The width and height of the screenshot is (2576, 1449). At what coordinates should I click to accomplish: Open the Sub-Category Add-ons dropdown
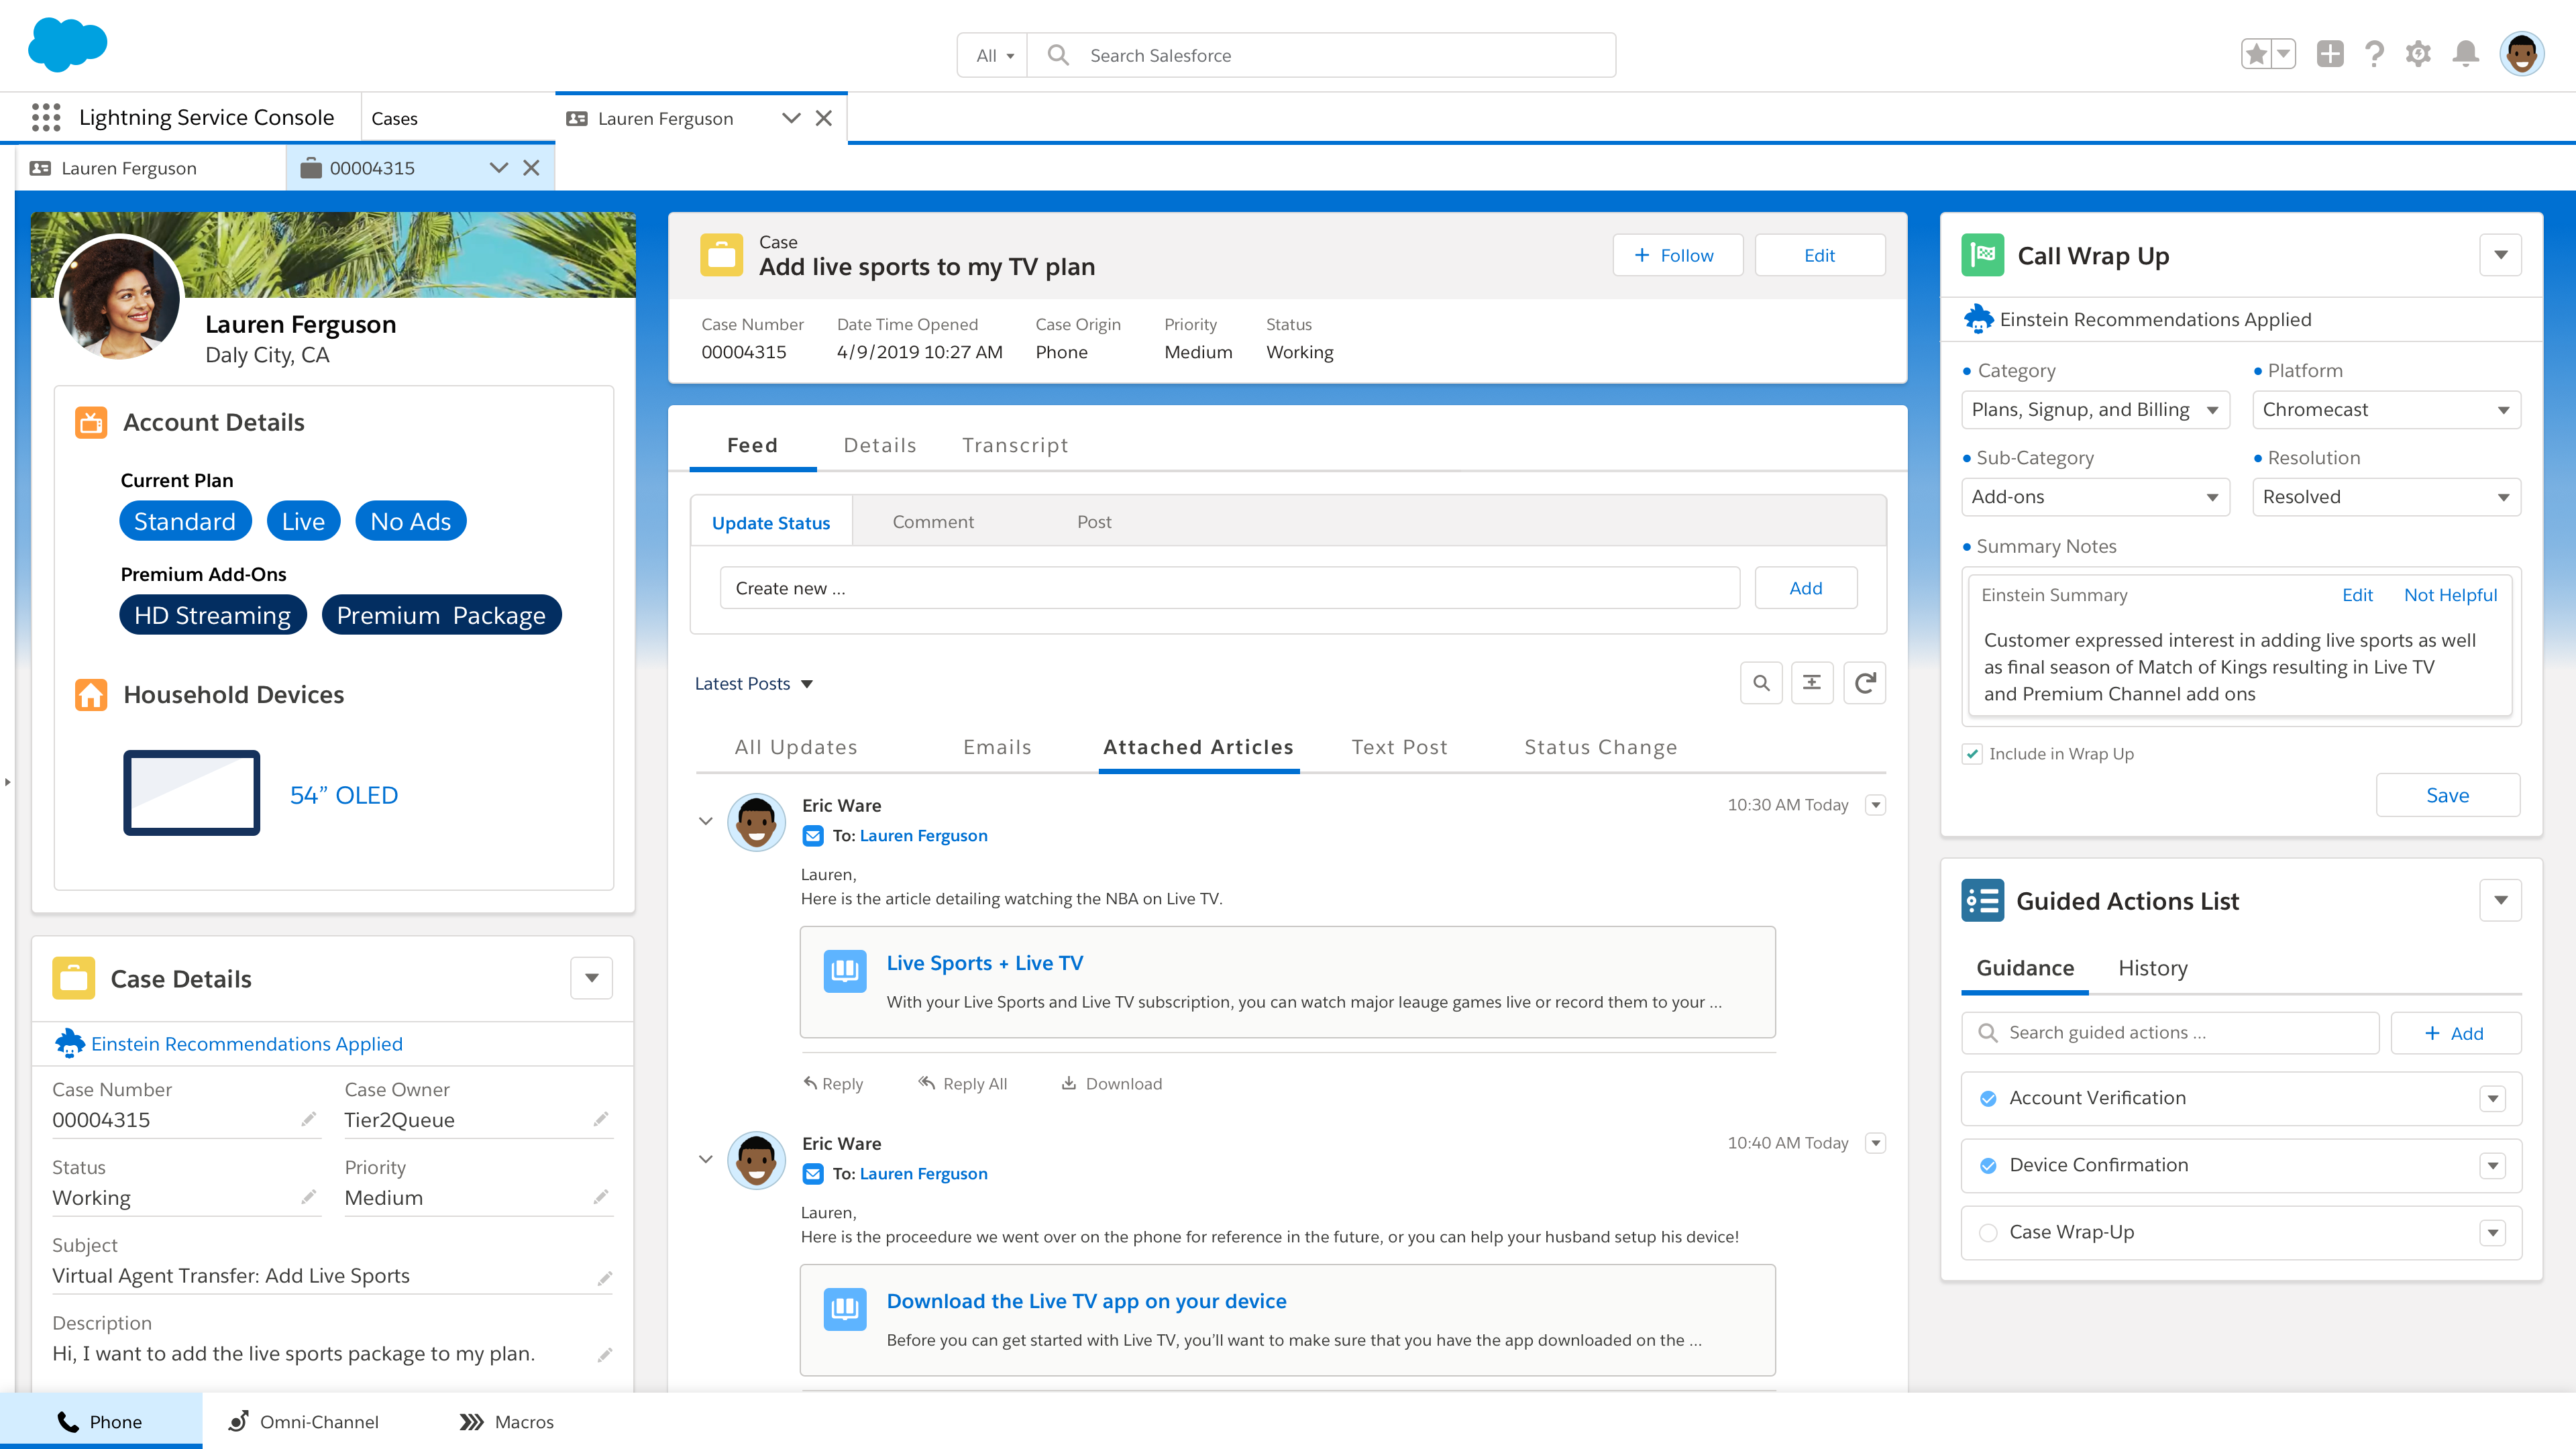tap(2095, 497)
